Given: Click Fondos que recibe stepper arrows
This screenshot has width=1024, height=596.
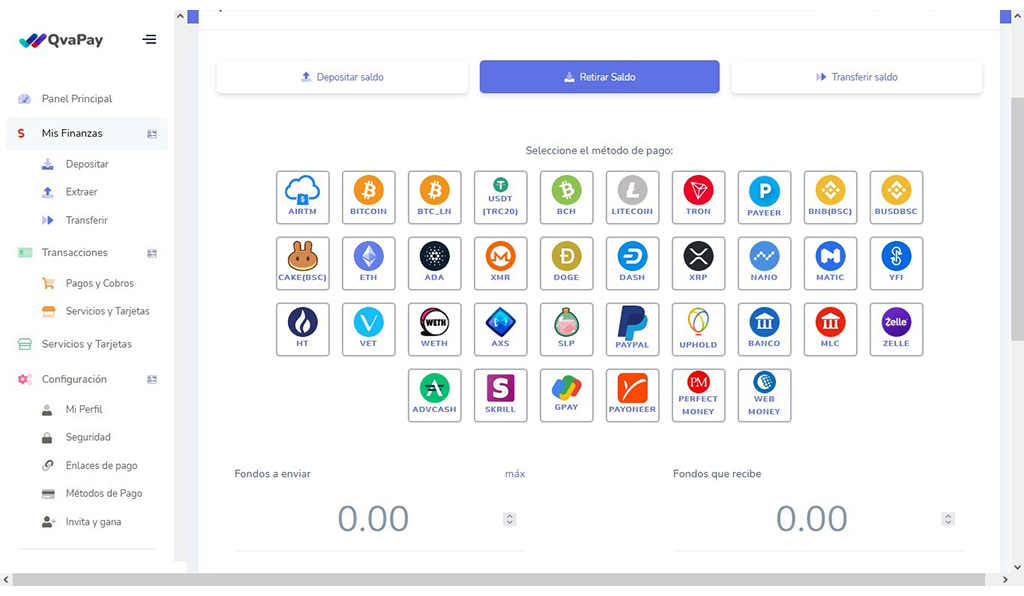Looking at the screenshot, I should 948,519.
